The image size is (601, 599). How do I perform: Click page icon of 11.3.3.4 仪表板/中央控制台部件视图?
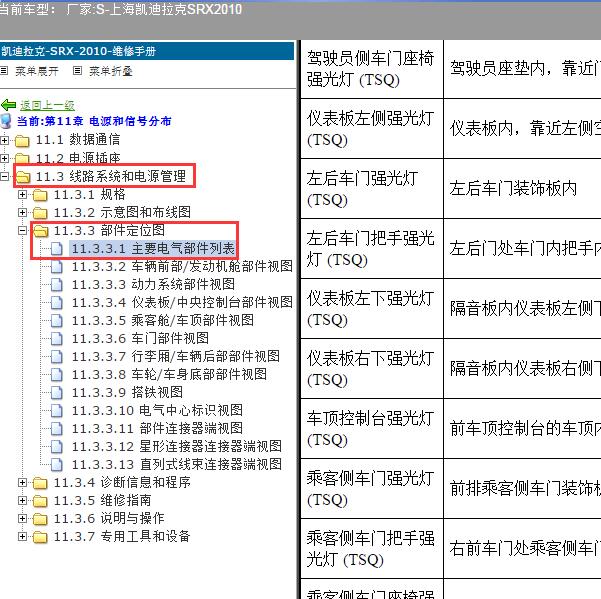(x=57, y=303)
